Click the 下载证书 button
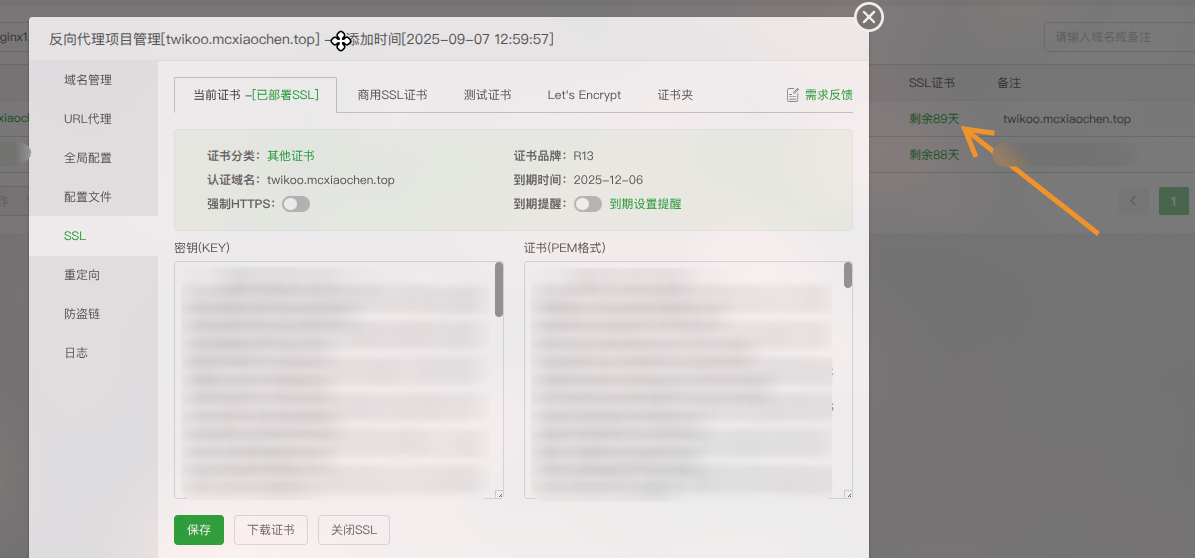 (270, 530)
